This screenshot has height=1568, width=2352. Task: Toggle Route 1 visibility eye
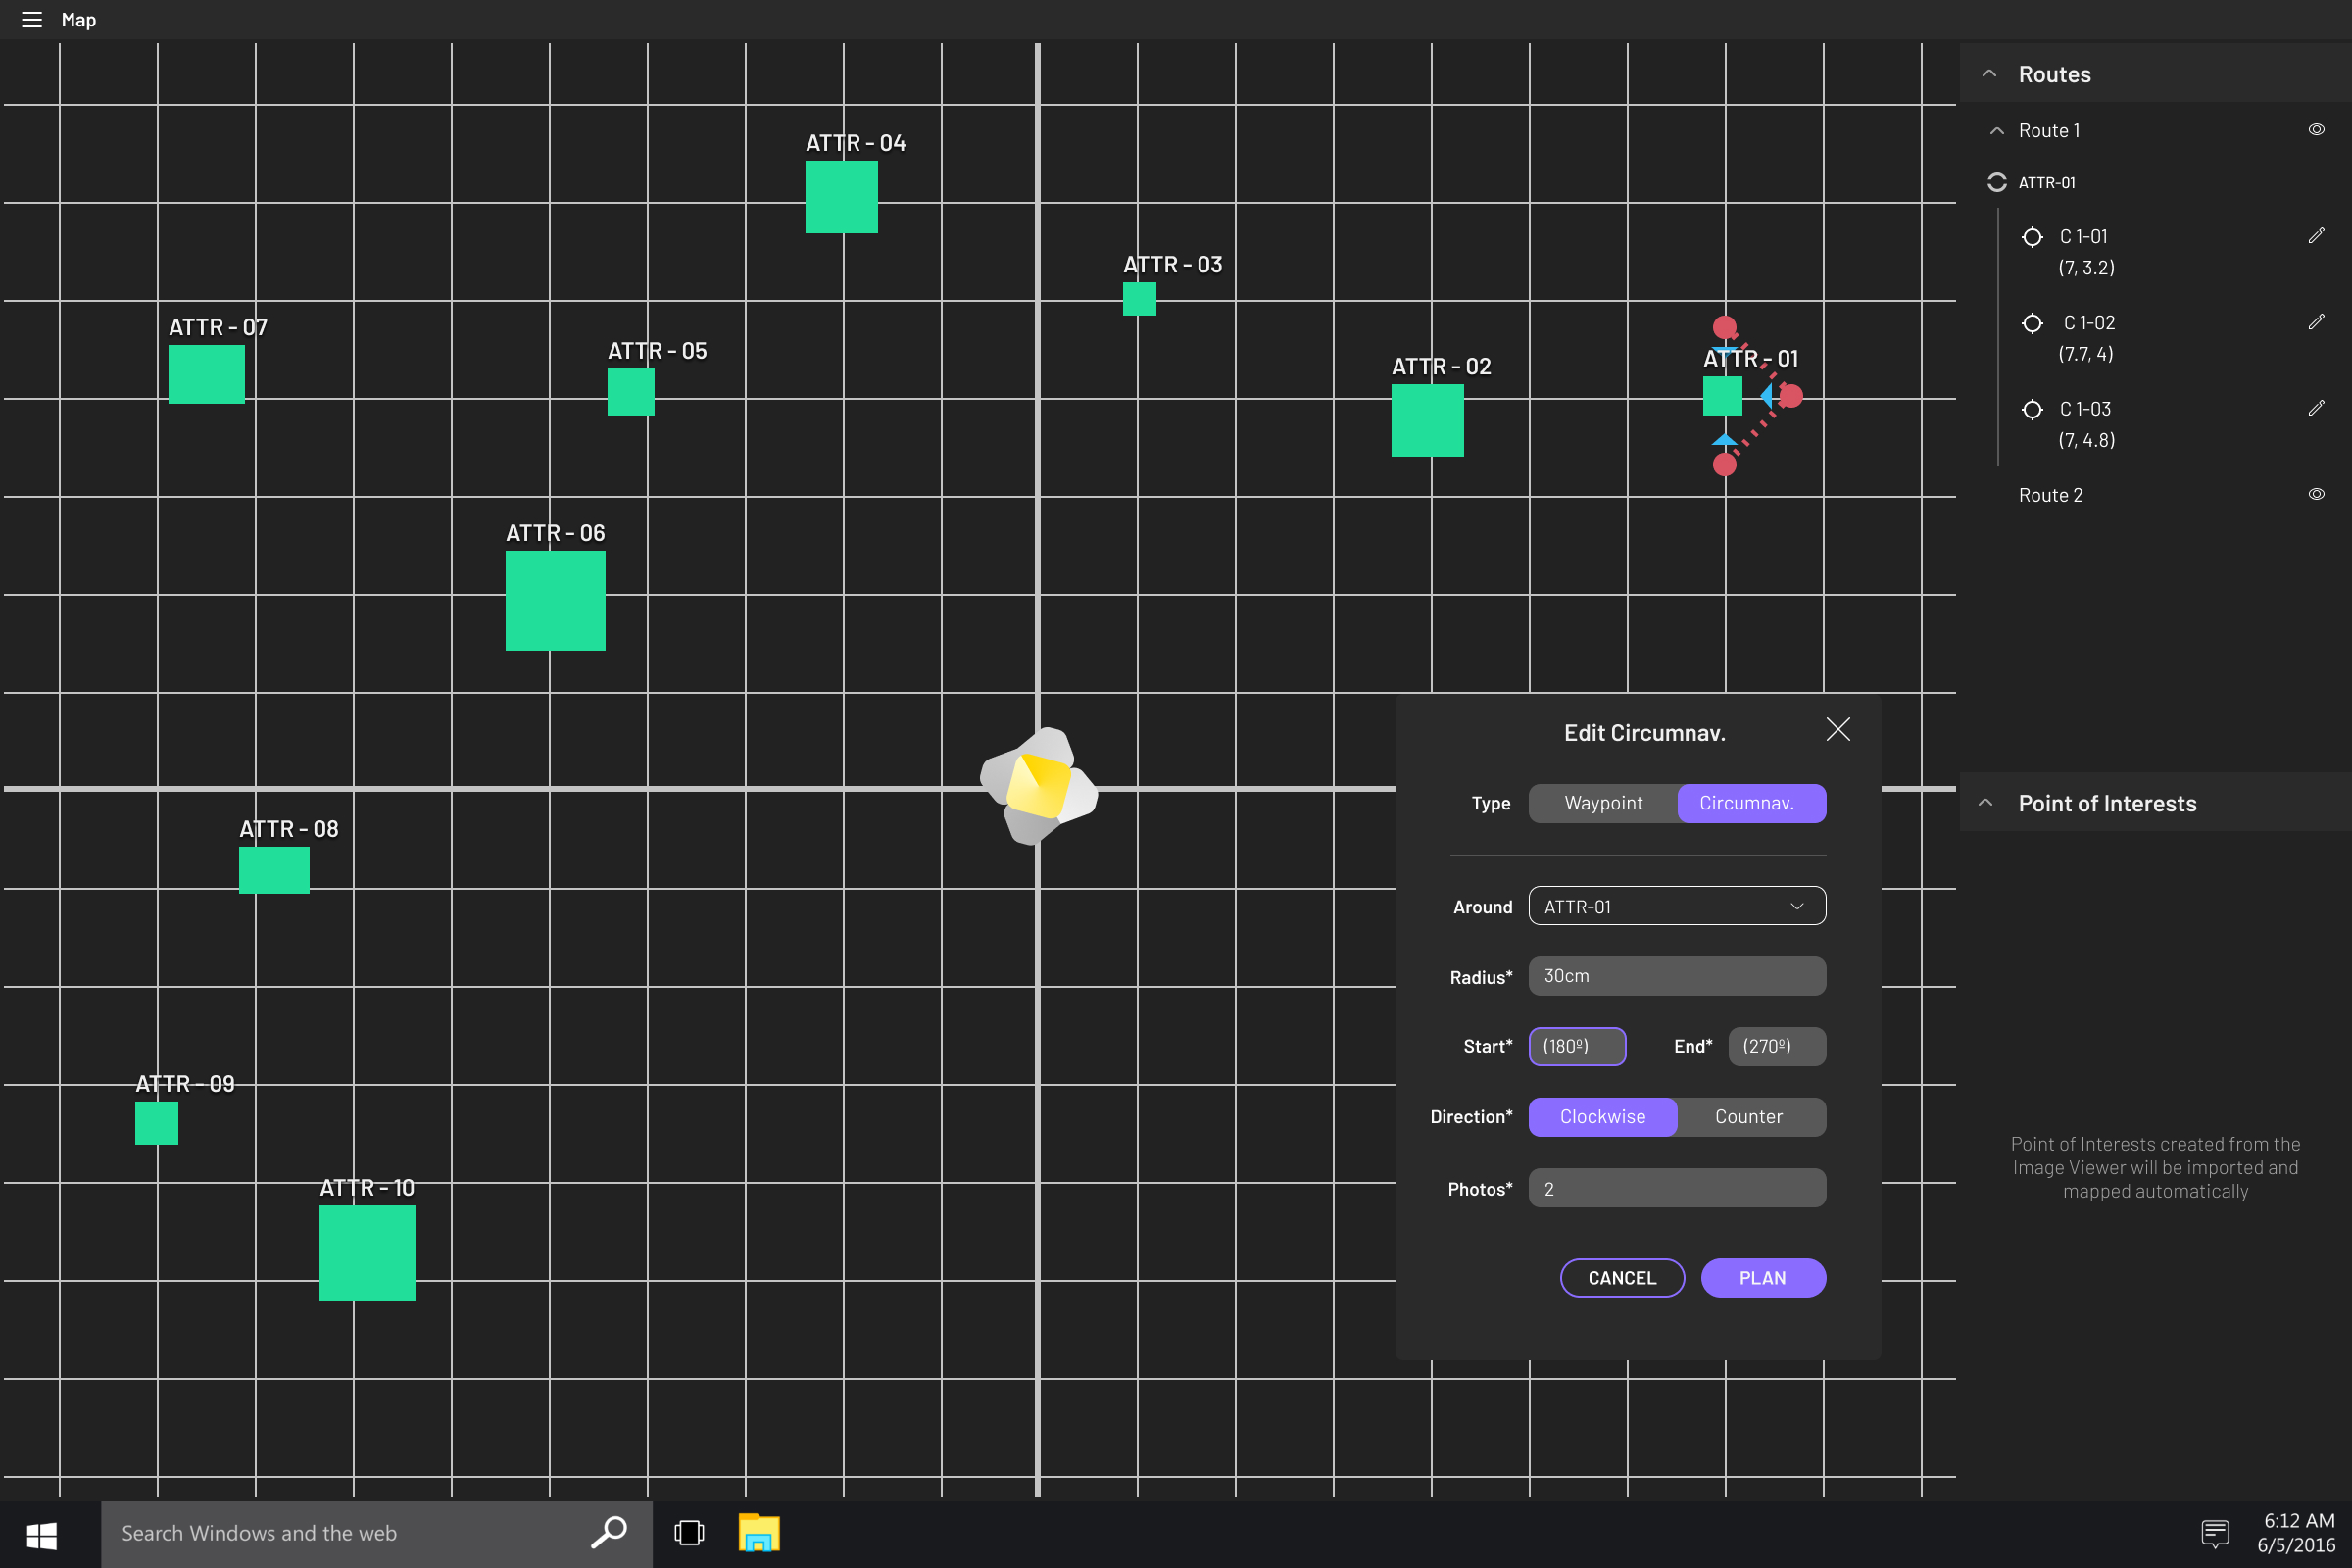tap(2315, 130)
